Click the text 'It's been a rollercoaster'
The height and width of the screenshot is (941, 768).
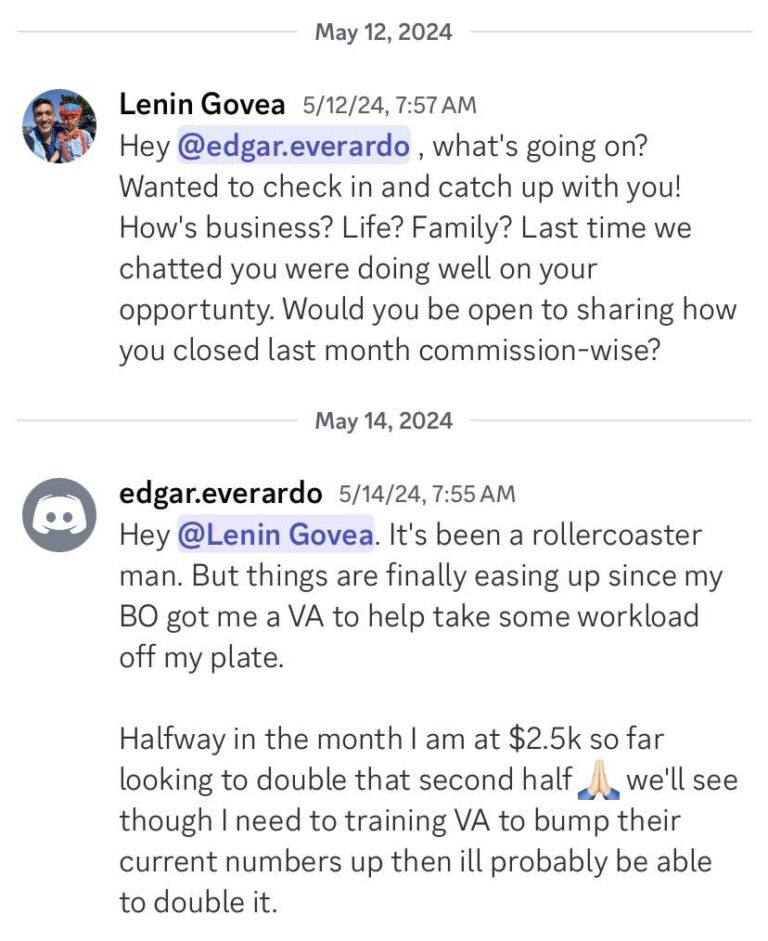(x=545, y=534)
